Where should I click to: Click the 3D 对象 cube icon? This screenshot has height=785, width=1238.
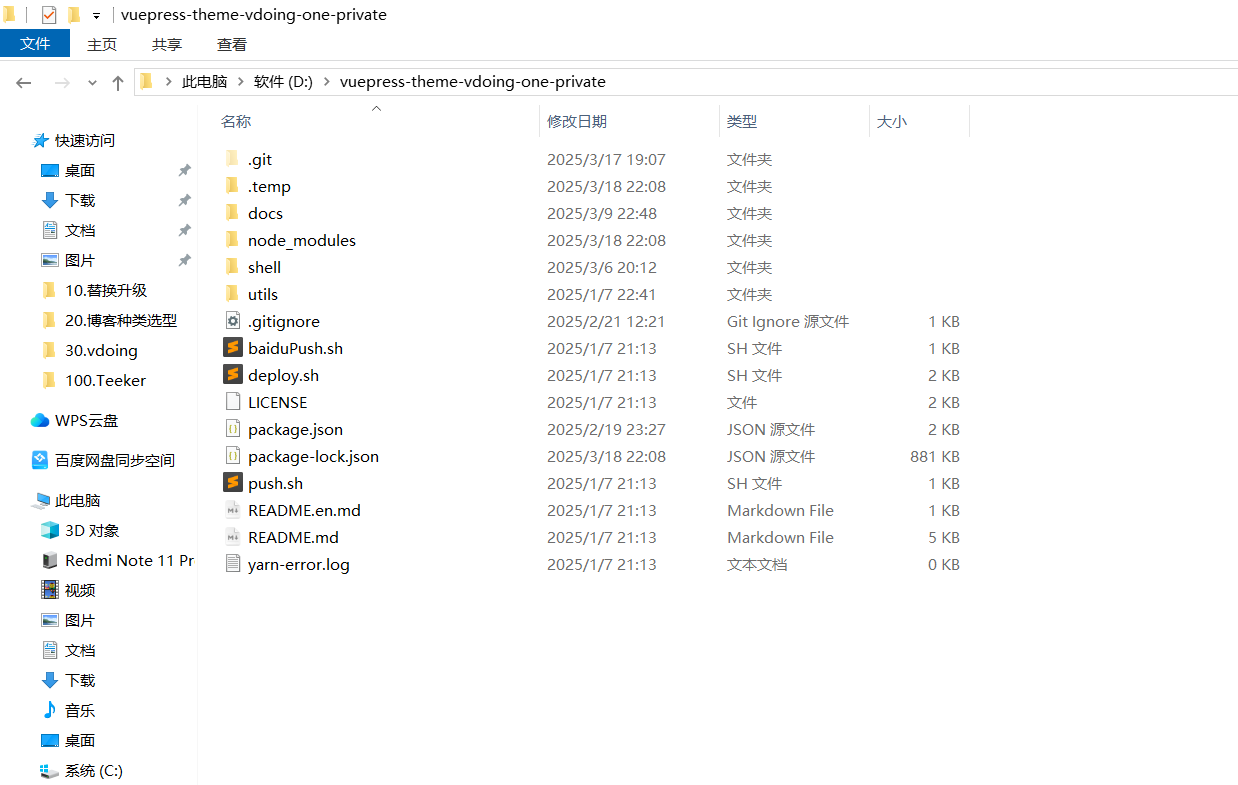point(50,530)
